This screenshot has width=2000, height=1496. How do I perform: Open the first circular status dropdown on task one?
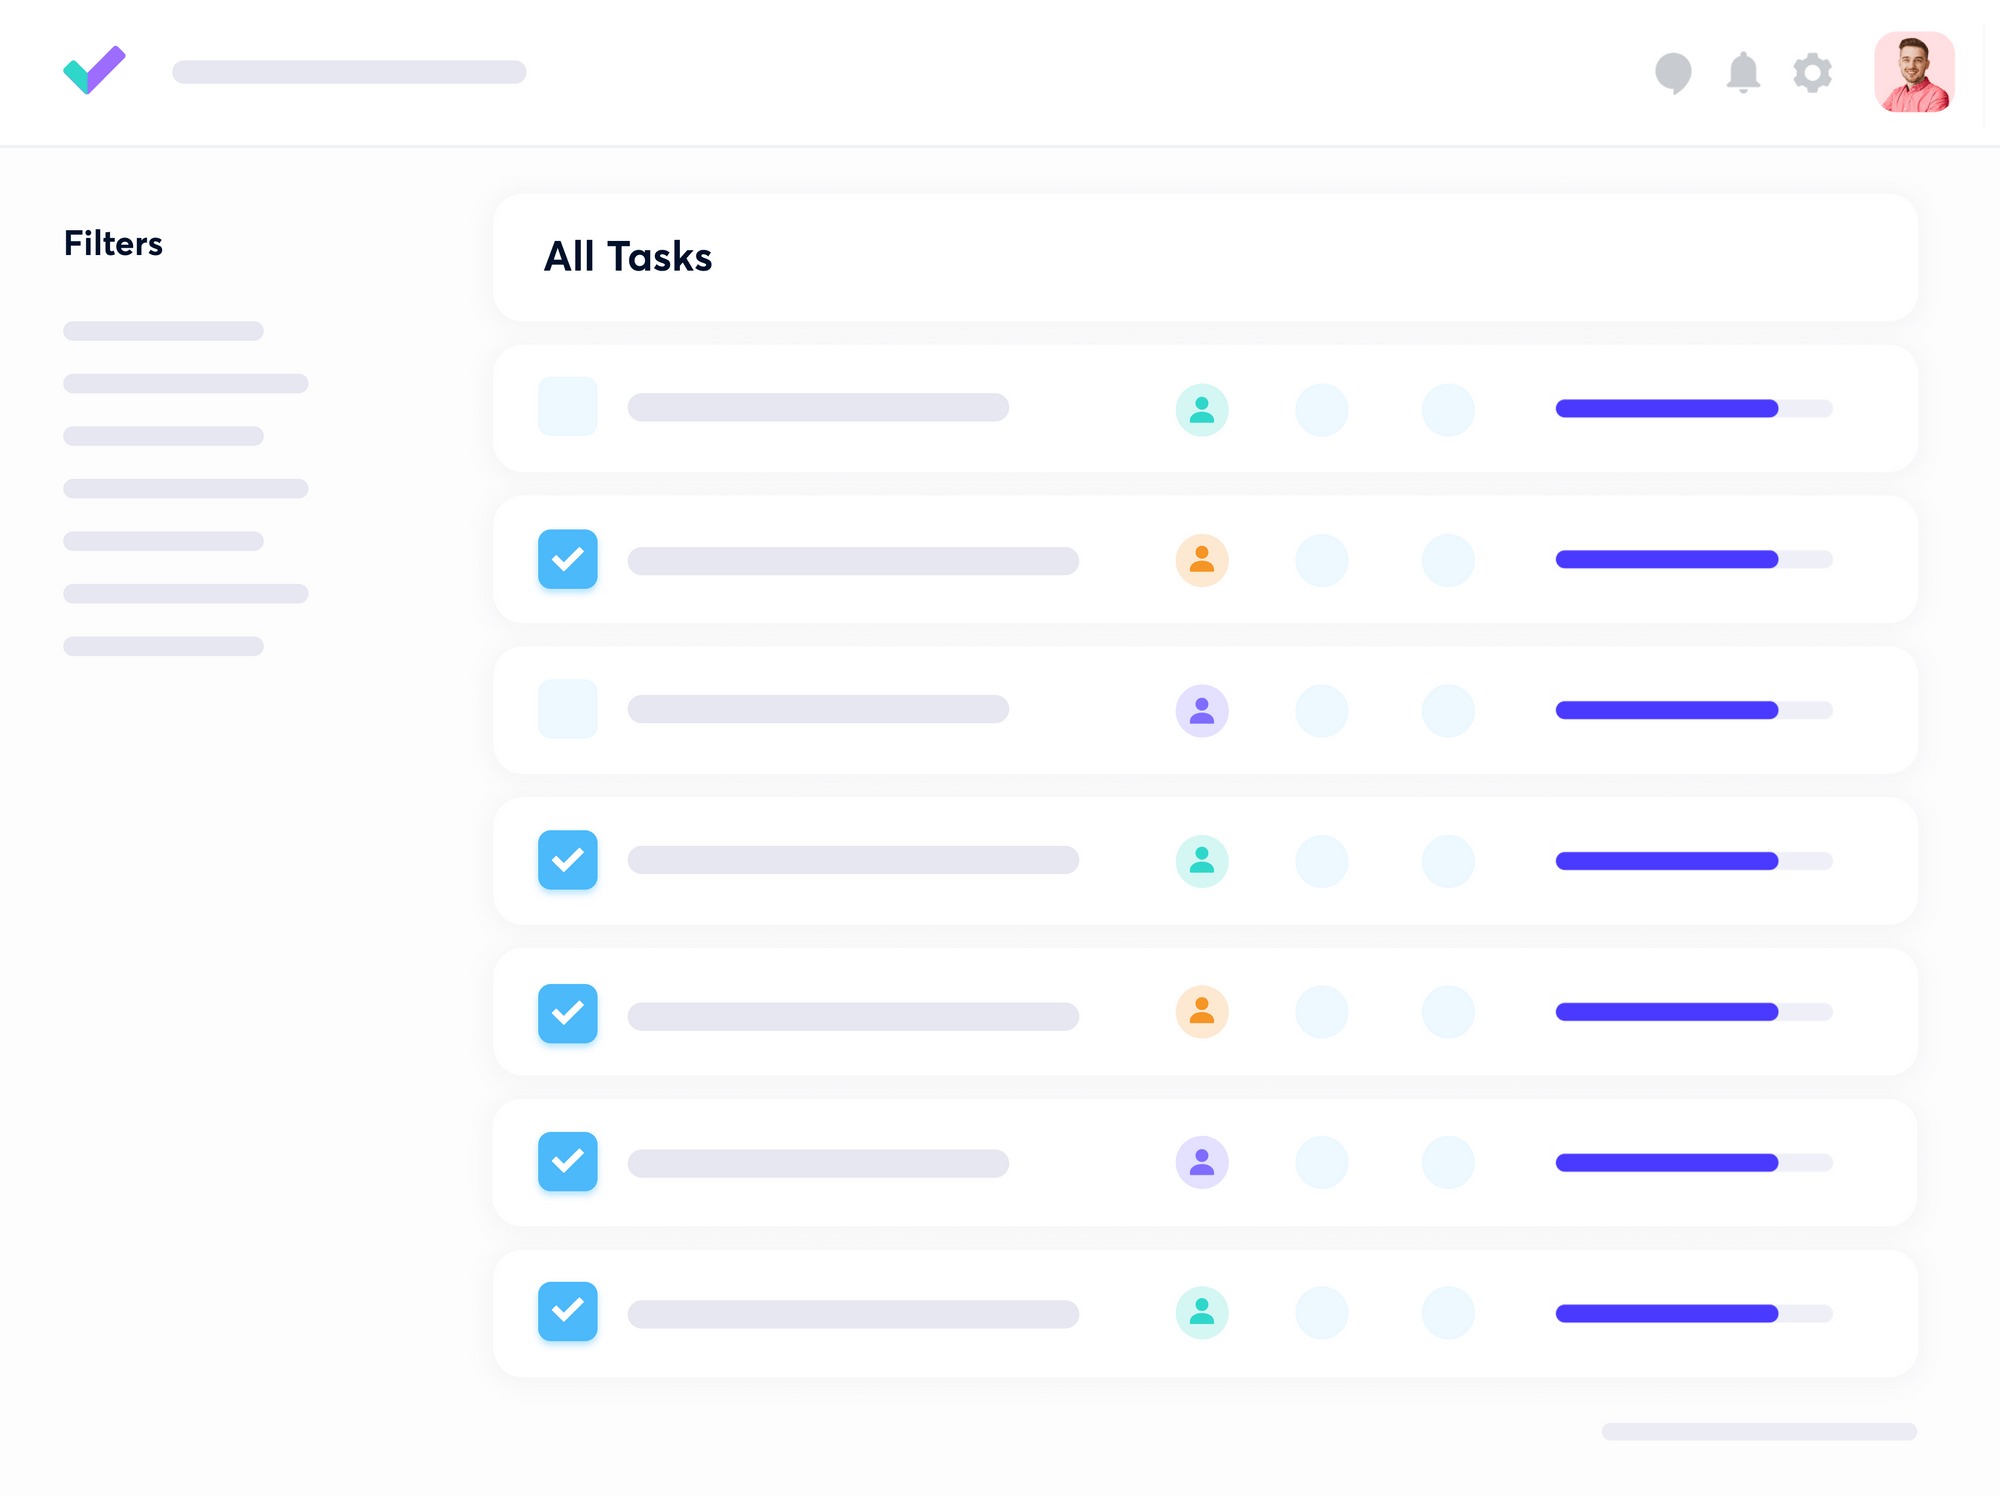coord(1321,409)
